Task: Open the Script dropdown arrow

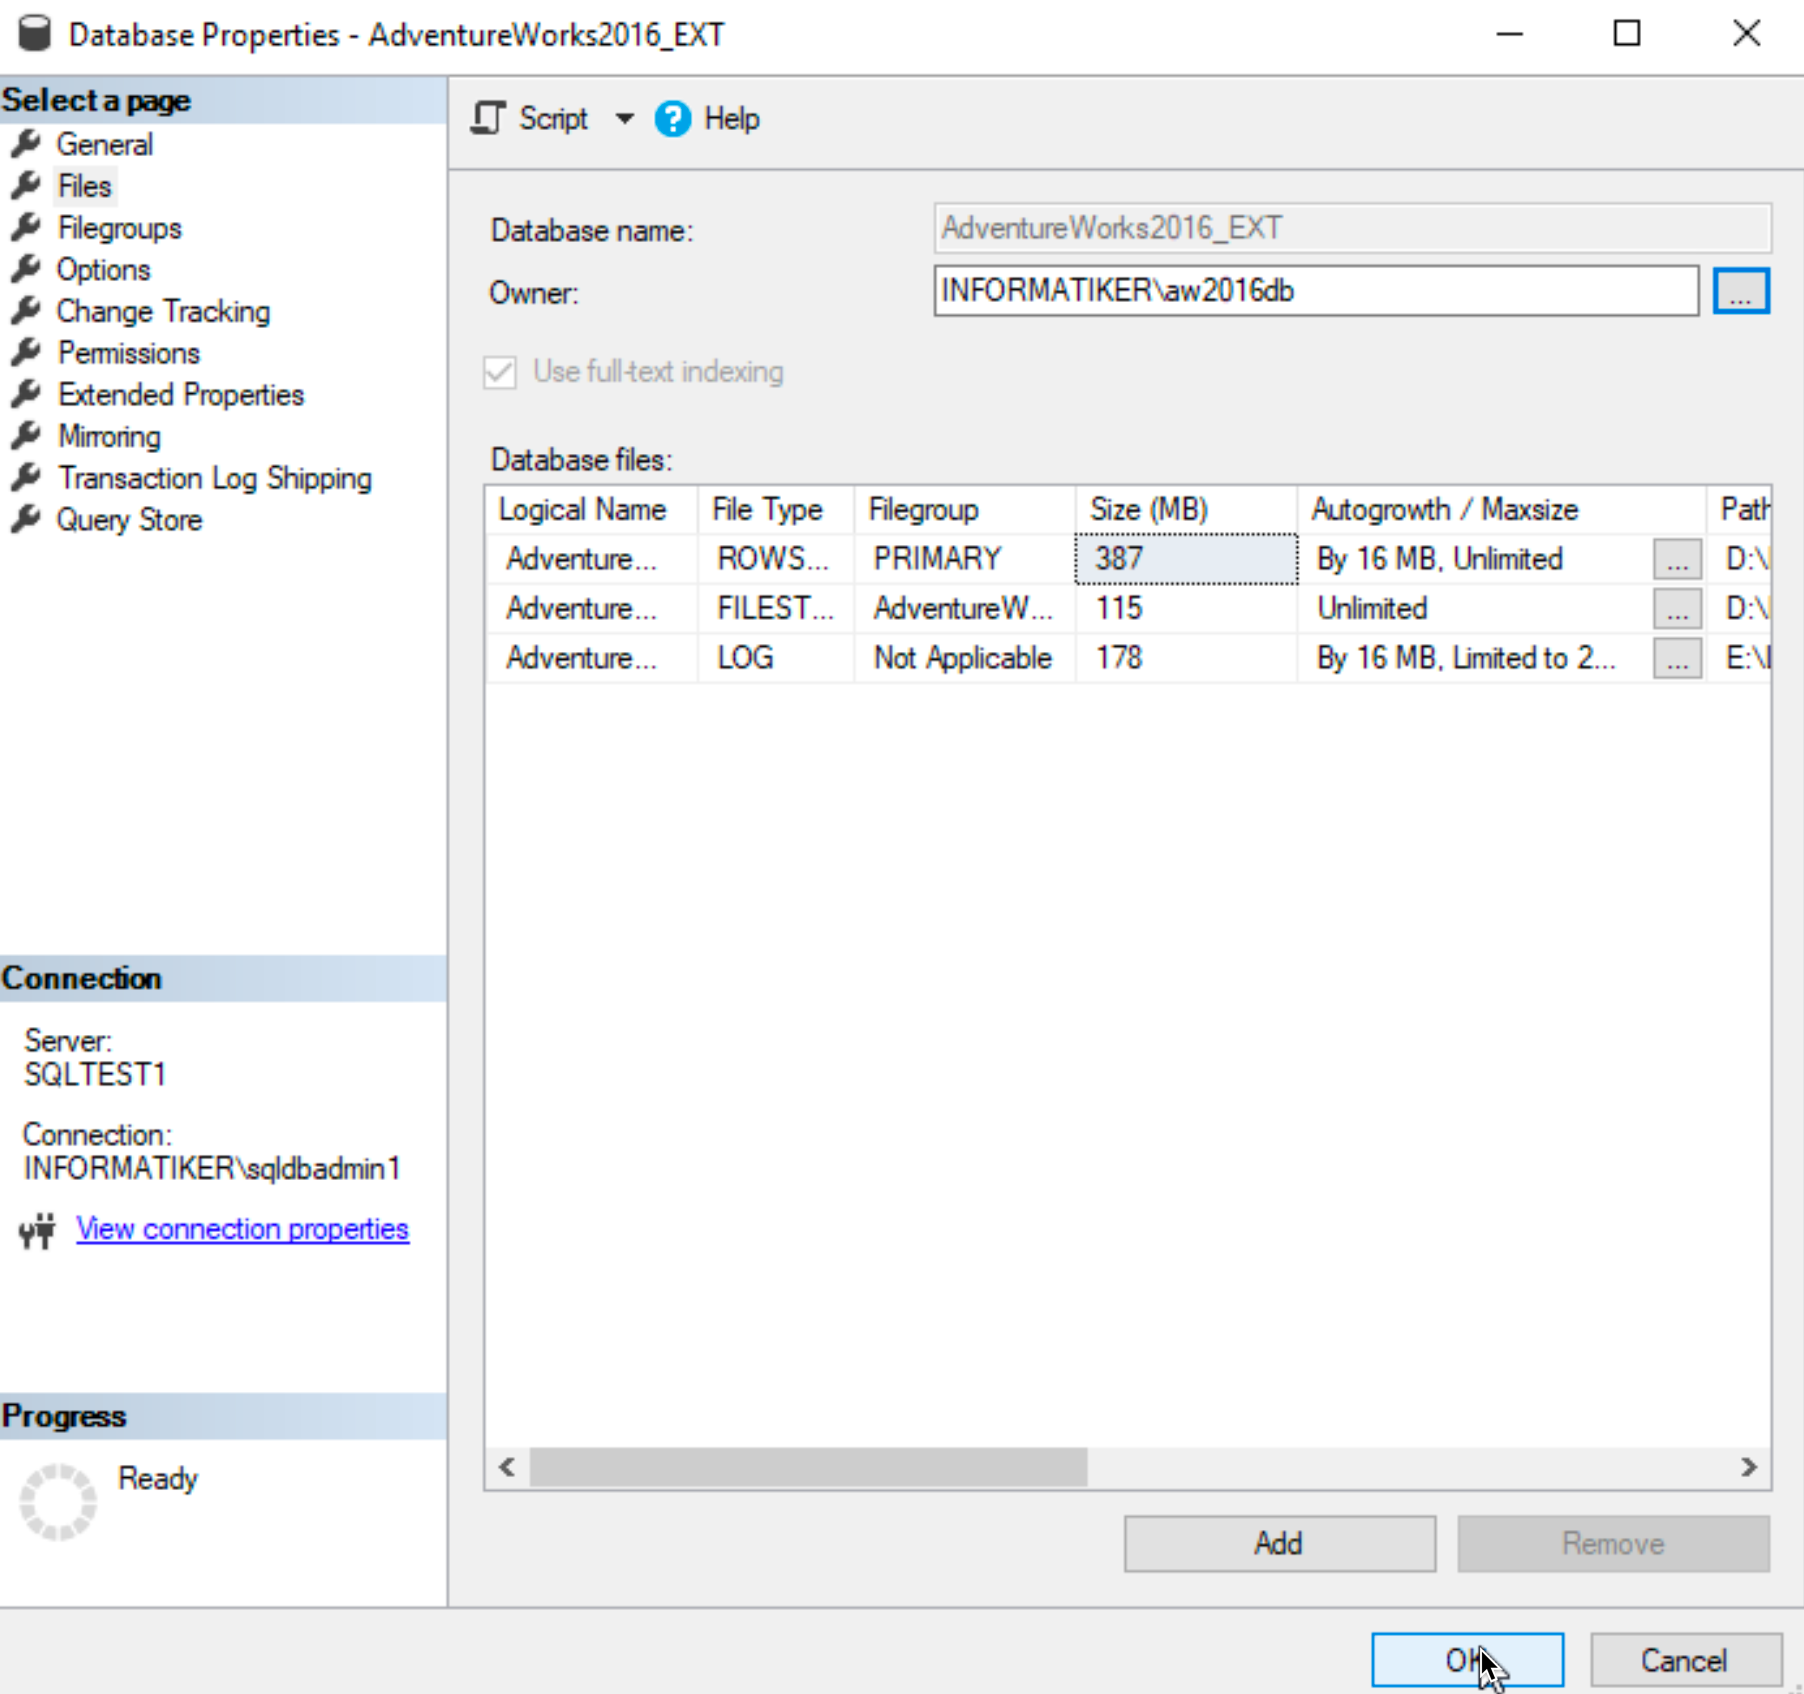Action: click(x=625, y=119)
